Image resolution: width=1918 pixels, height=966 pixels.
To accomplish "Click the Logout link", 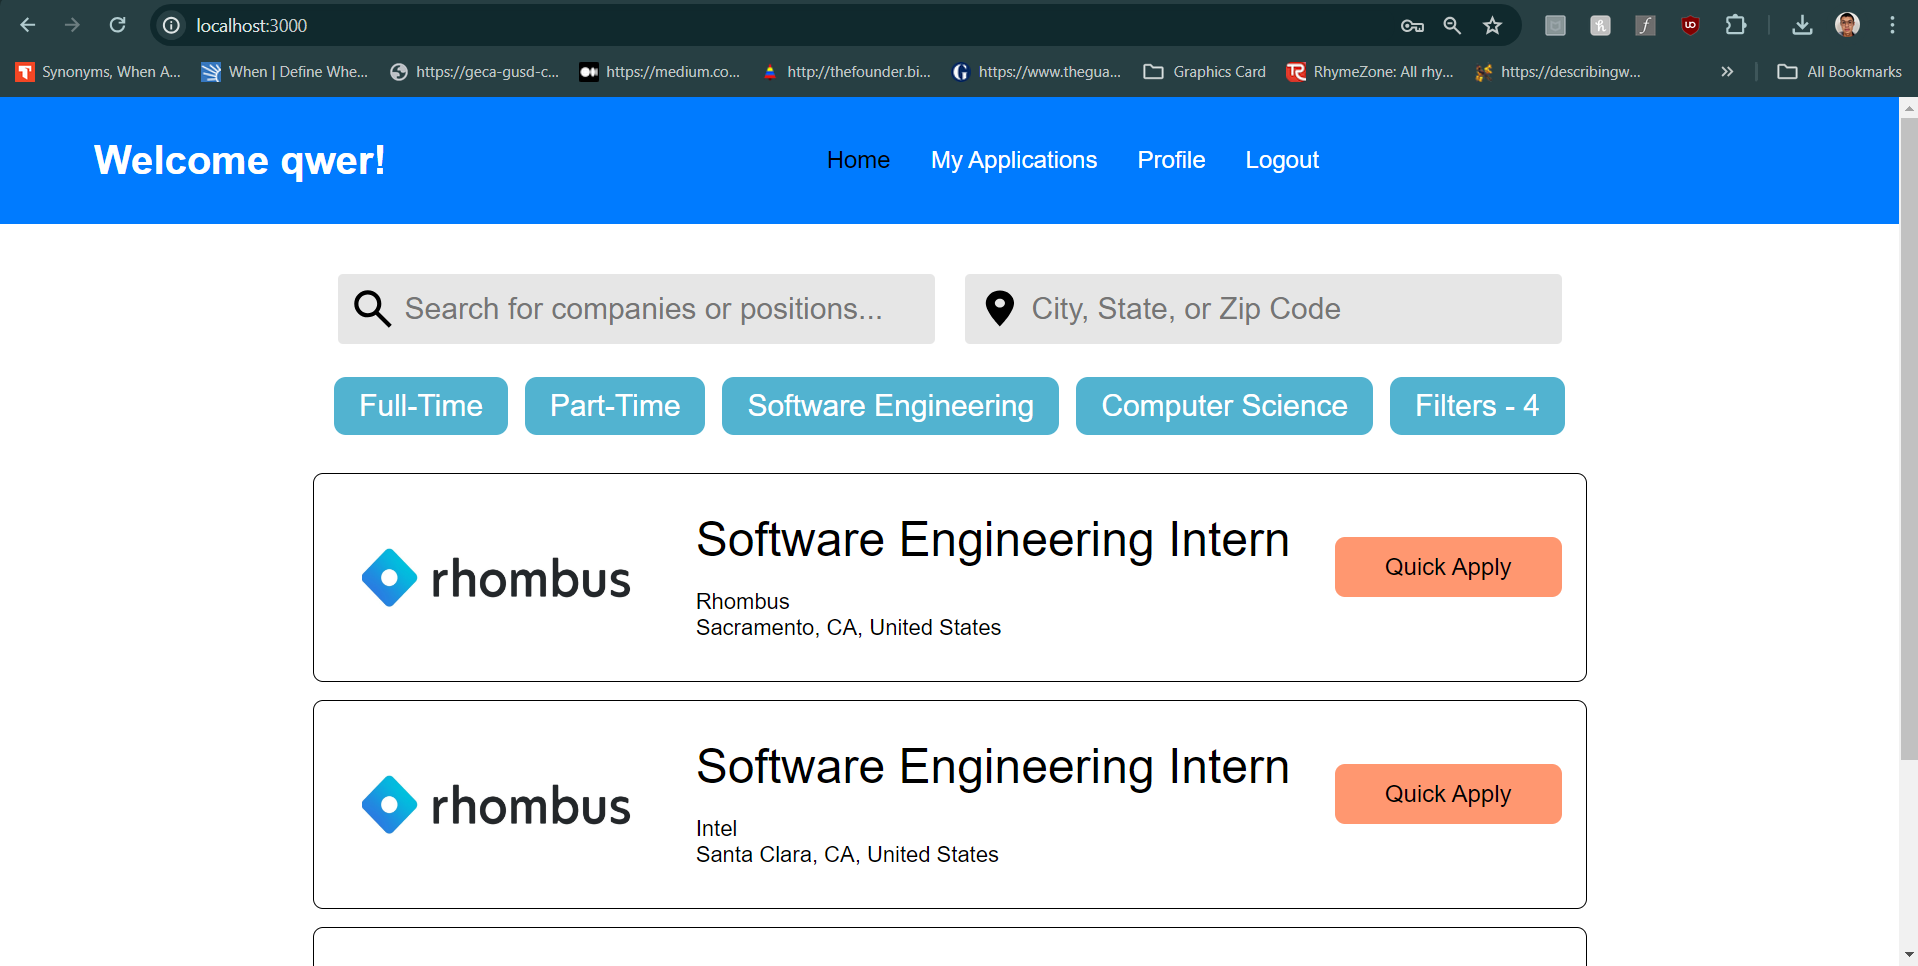I will click(x=1281, y=160).
